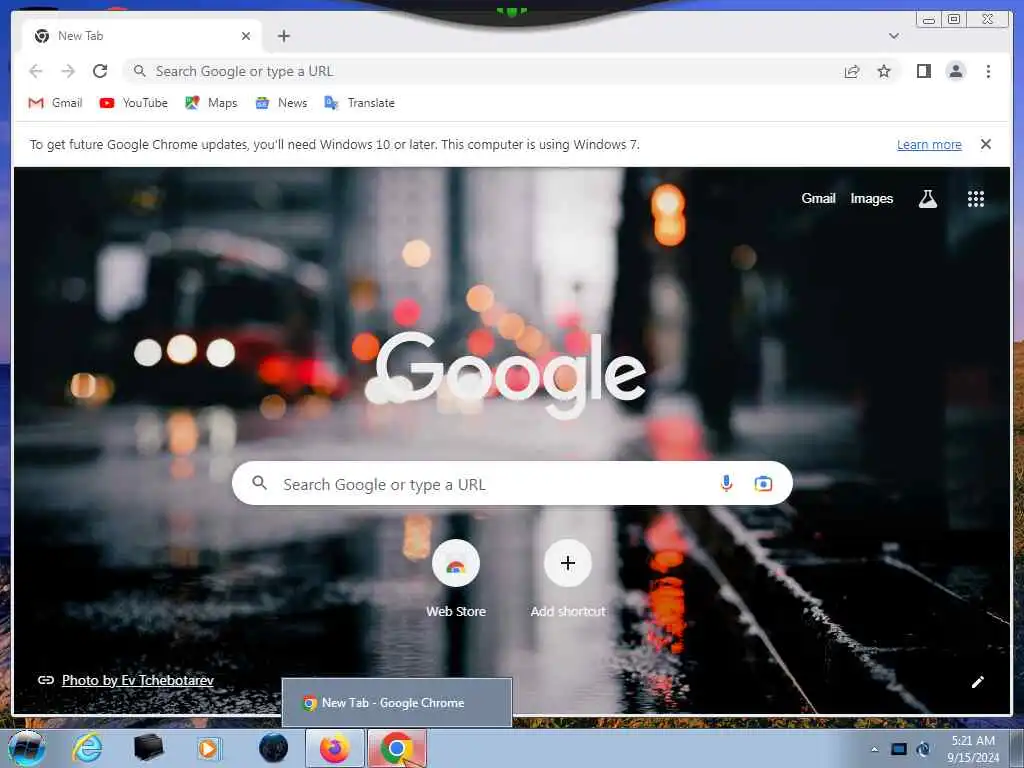Open News bookmark
The height and width of the screenshot is (768, 1024).
(x=281, y=103)
